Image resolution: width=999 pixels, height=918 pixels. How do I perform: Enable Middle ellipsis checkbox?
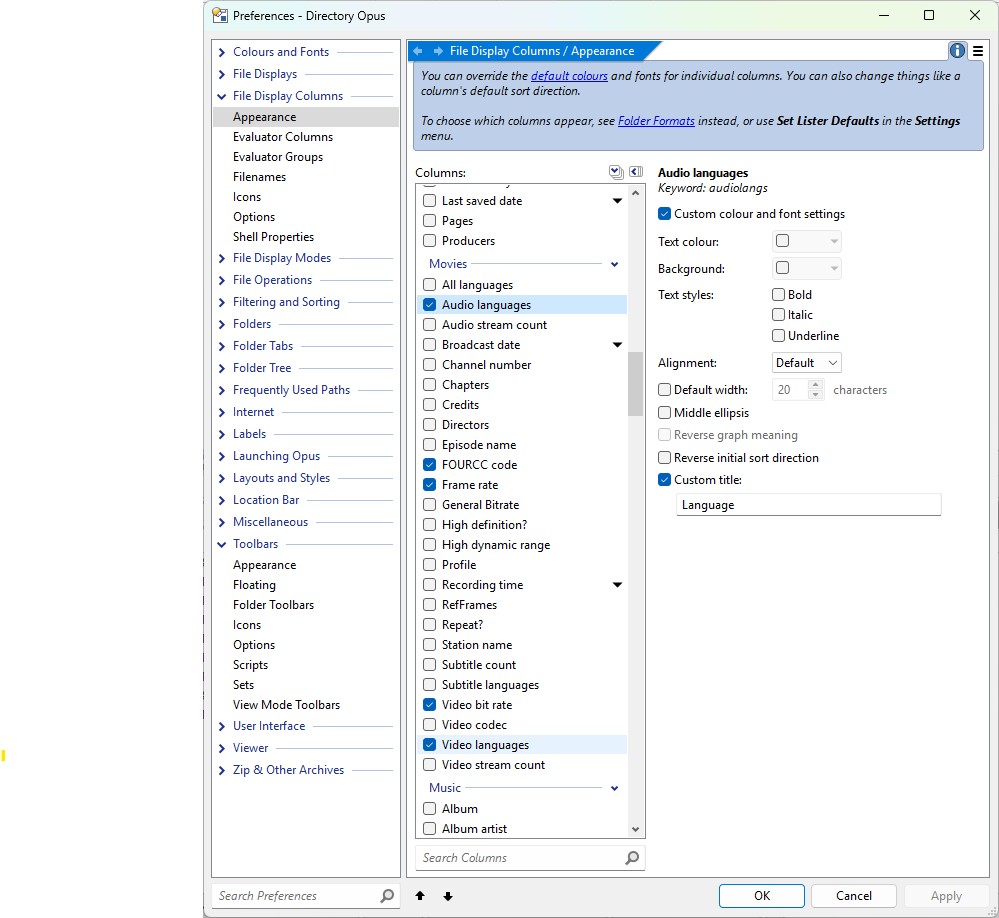pos(664,412)
